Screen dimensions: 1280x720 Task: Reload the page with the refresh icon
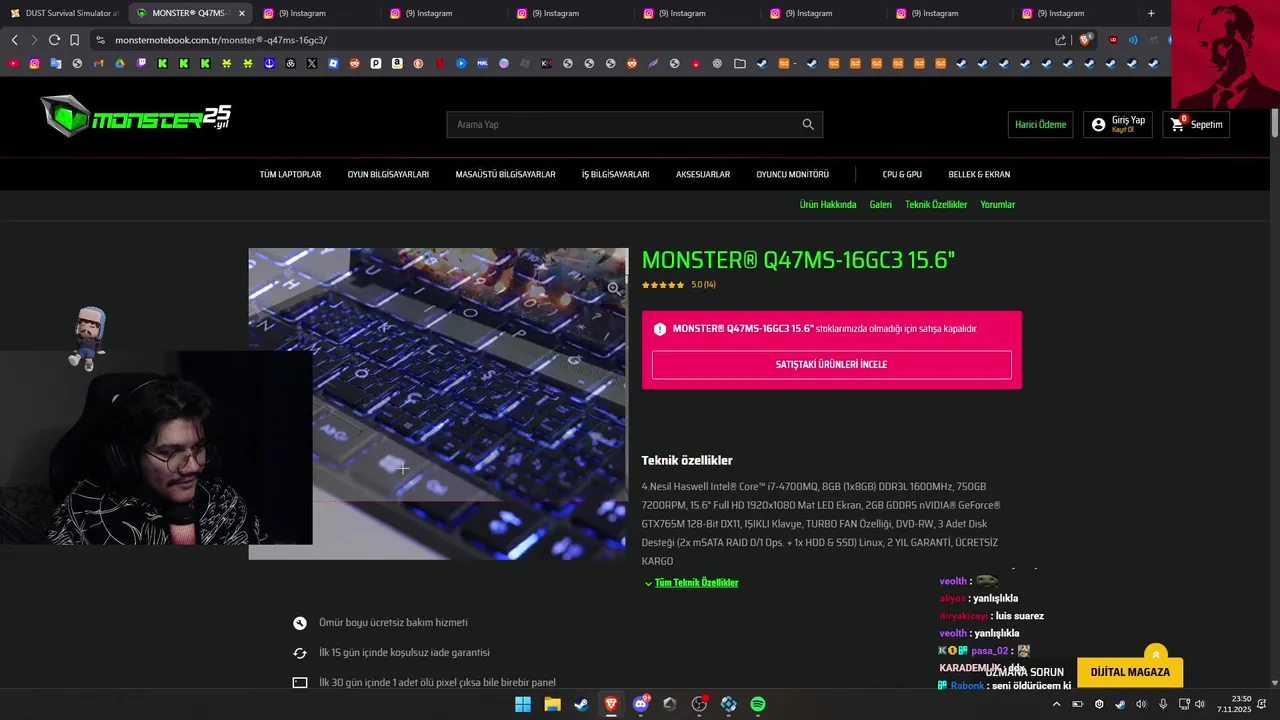[x=54, y=40]
